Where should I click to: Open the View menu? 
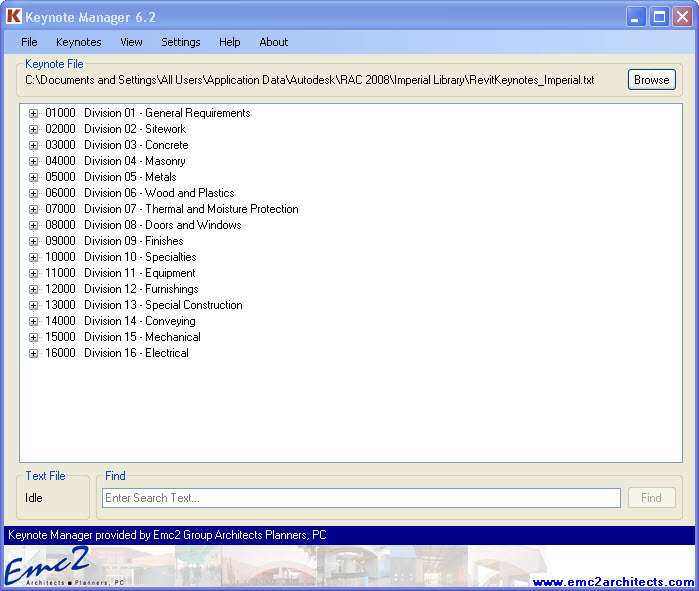(131, 42)
